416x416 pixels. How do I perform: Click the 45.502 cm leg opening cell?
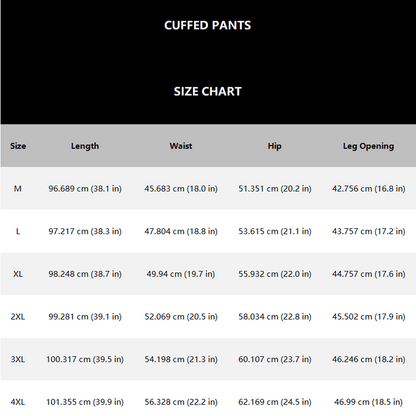click(368, 317)
